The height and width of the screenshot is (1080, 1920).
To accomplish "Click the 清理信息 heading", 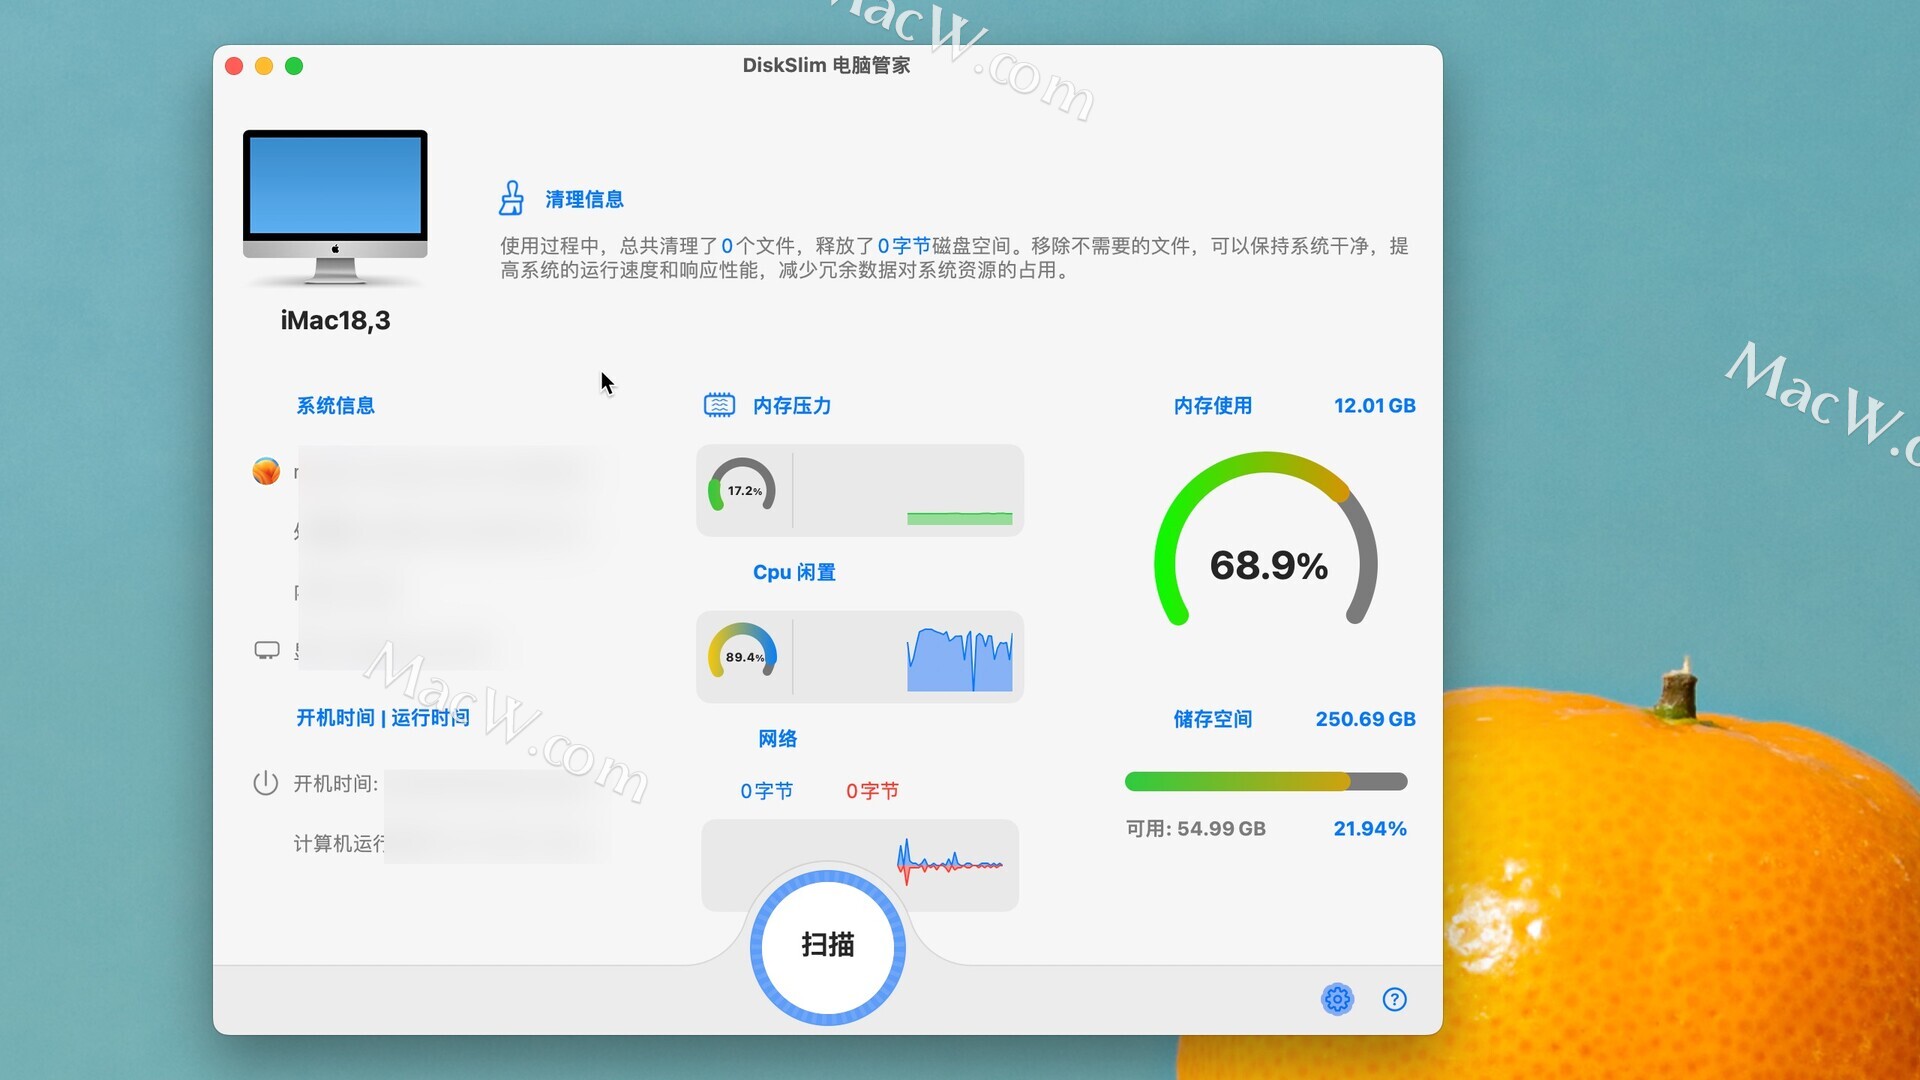I will pos(584,199).
